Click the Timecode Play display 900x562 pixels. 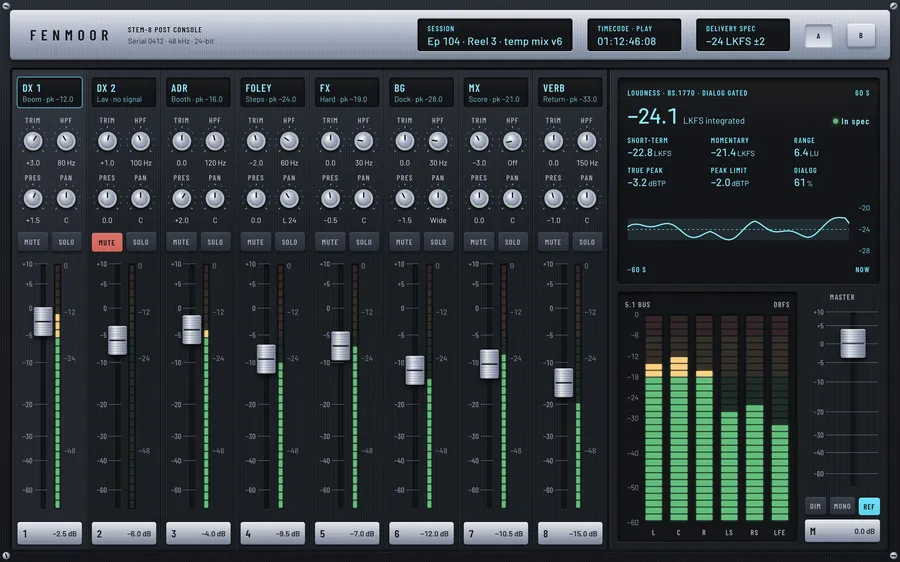click(634, 35)
